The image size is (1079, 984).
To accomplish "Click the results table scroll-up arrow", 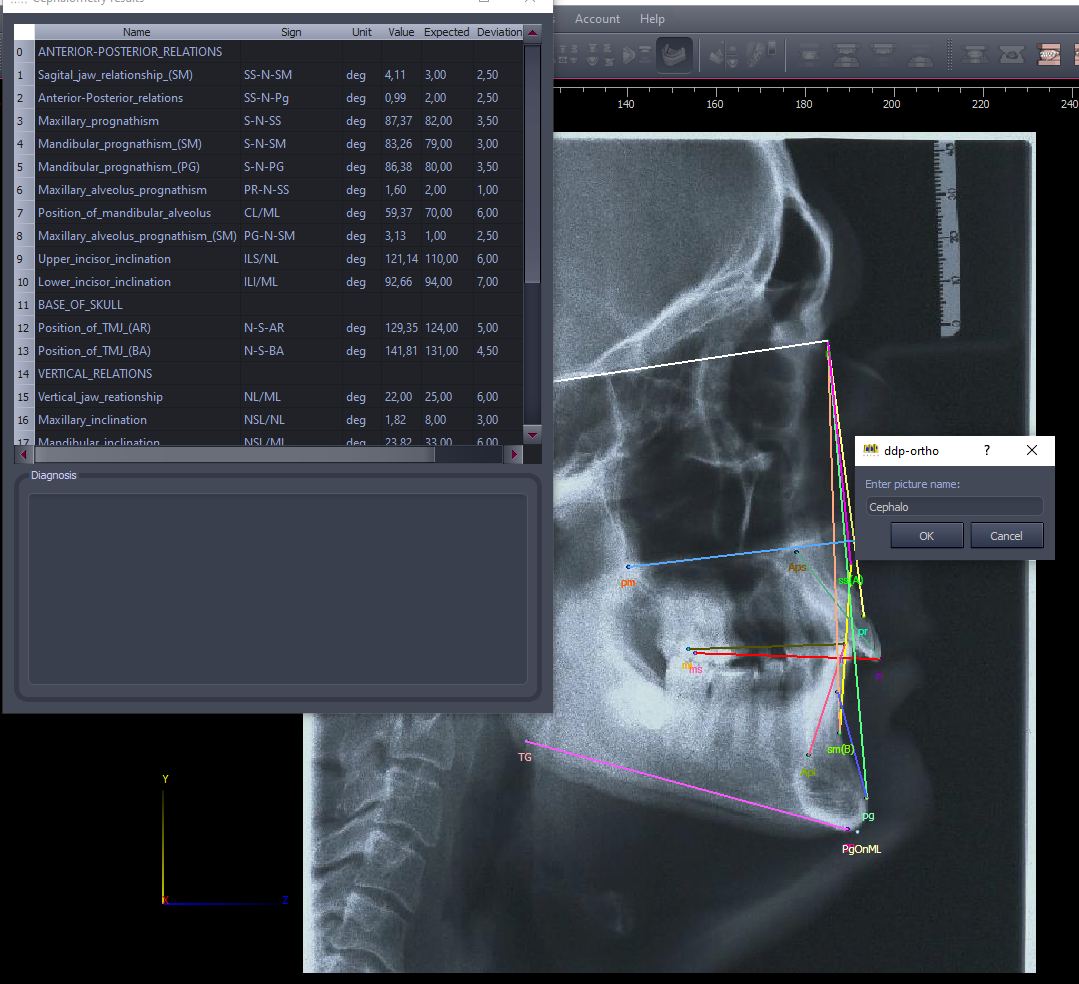I will click(532, 33).
